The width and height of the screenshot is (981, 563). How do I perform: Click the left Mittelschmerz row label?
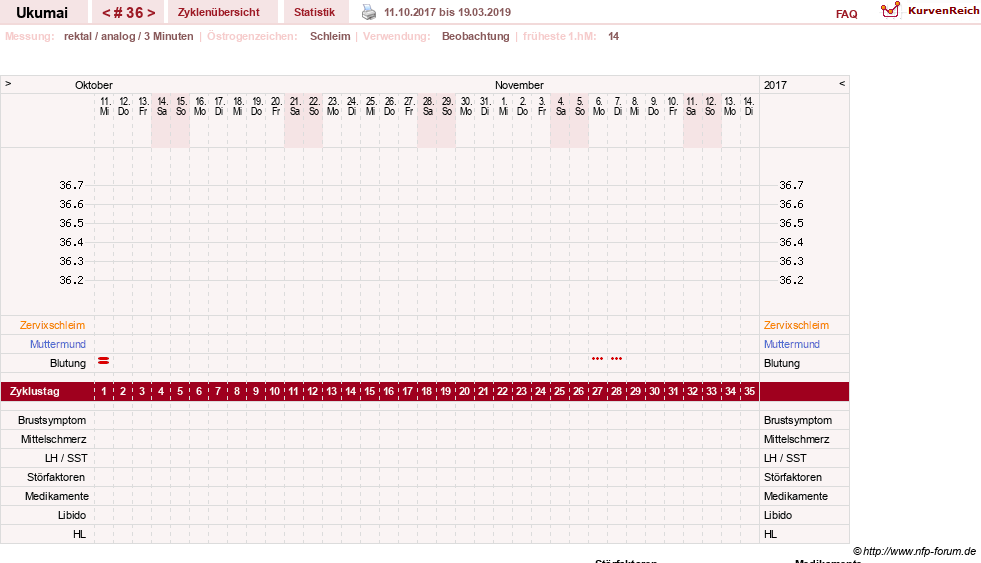(x=53, y=439)
